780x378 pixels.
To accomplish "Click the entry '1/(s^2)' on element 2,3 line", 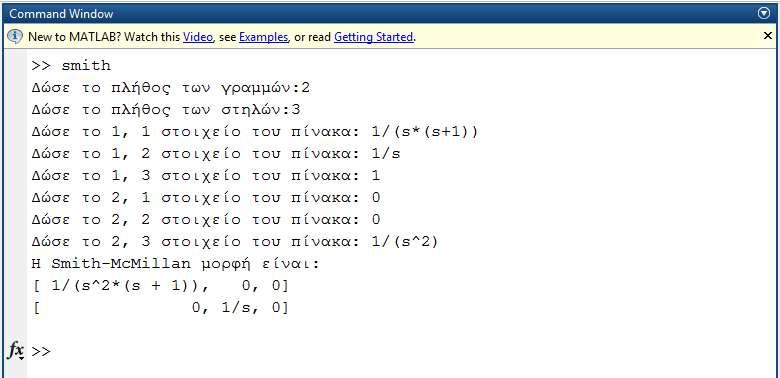I will pyautogui.click(x=404, y=242).
